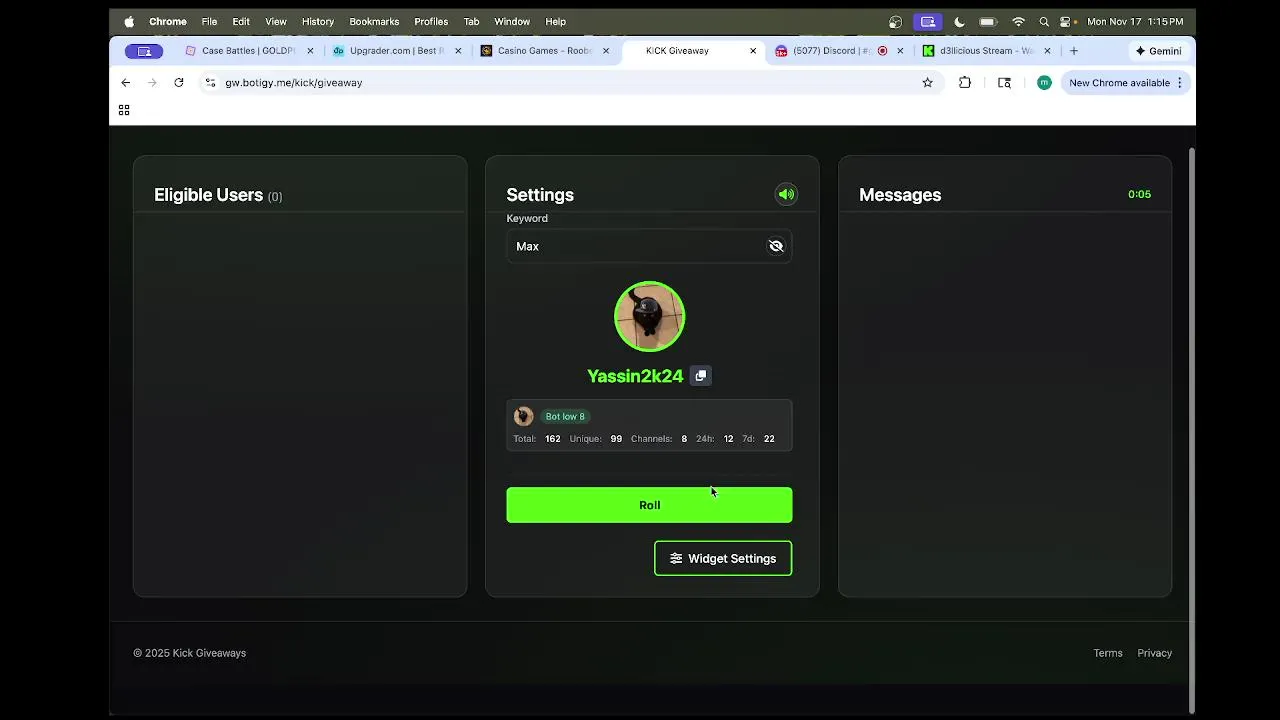Open the Tab menu
Screen dimensions: 1280x720
point(471,21)
